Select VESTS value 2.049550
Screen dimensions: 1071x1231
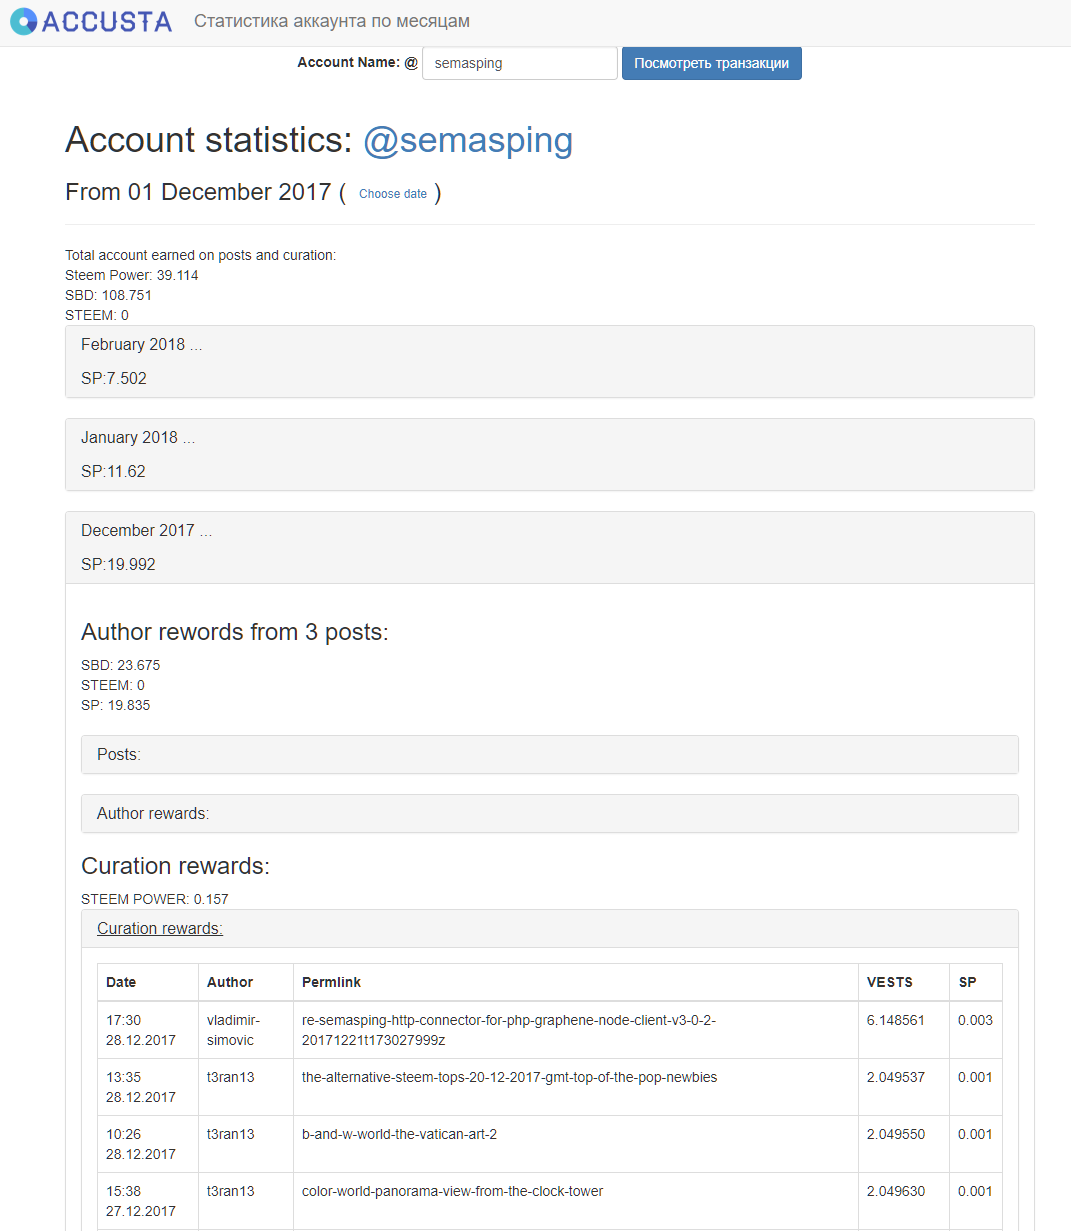point(896,1134)
